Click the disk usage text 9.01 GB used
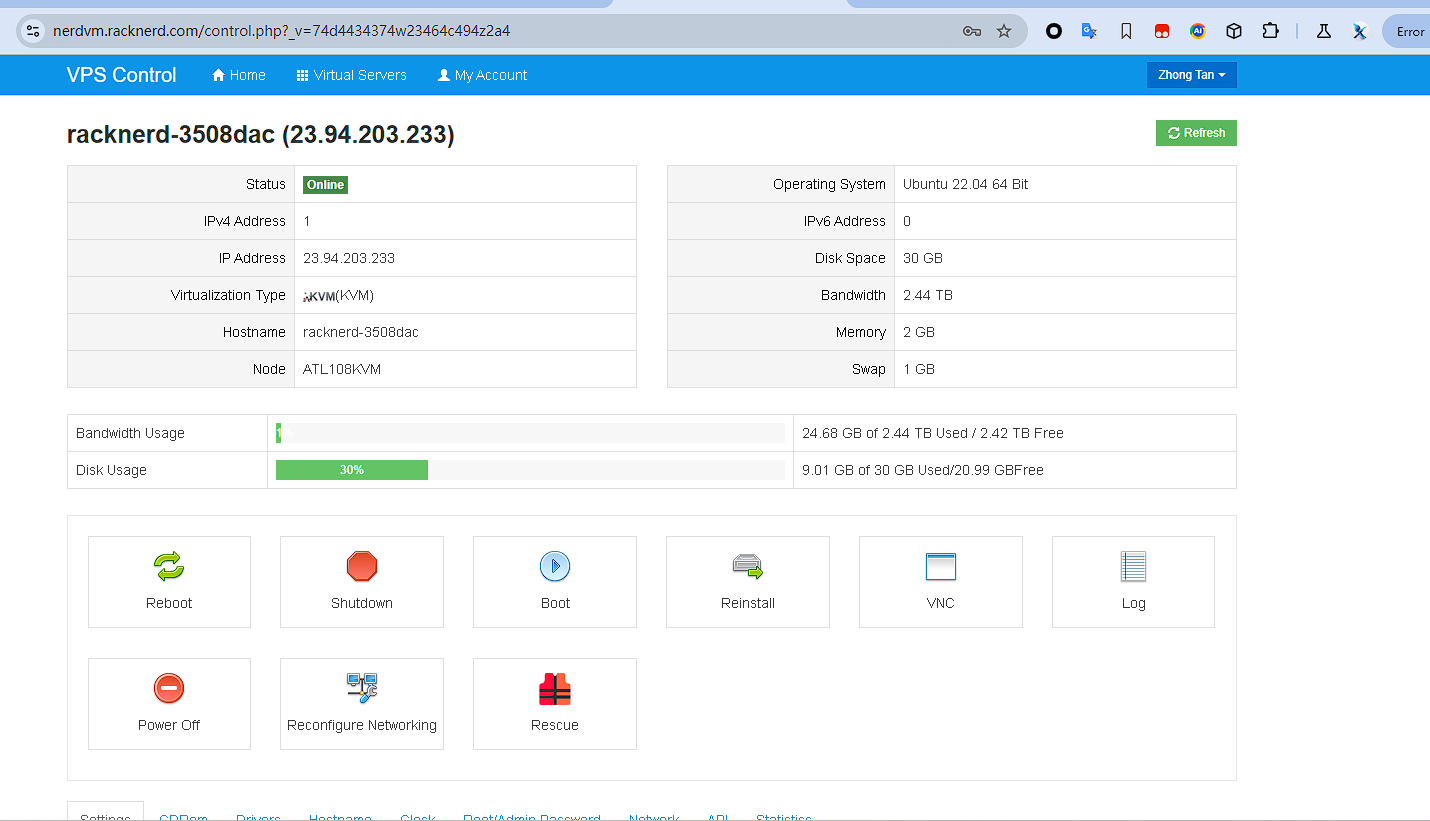 (x=923, y=470)
